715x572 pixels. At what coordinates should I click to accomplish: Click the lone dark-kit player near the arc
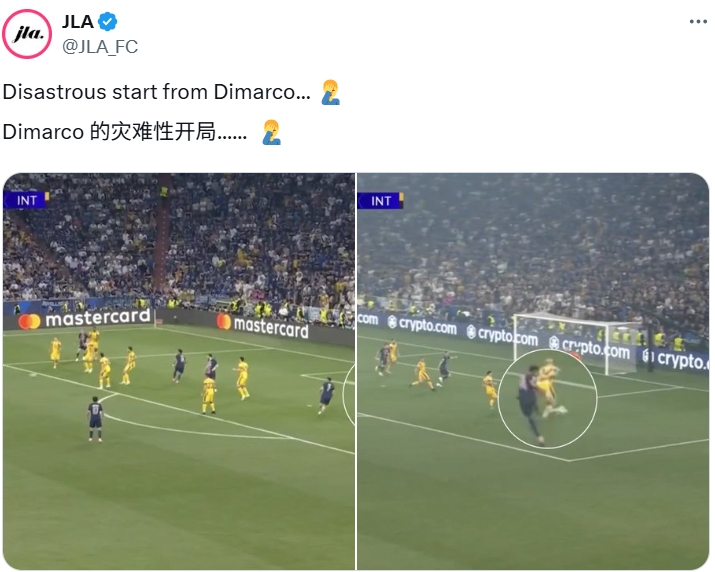tap(95, 418)
